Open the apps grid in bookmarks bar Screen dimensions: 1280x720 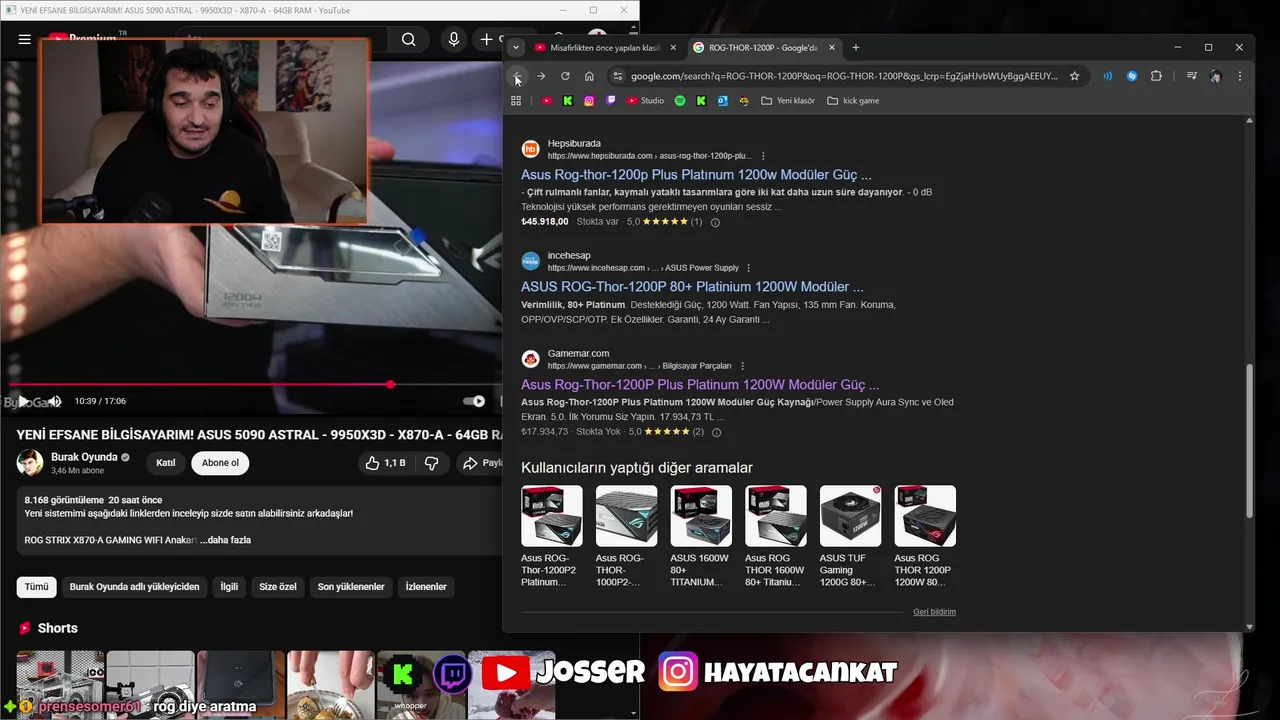point(516,100)
